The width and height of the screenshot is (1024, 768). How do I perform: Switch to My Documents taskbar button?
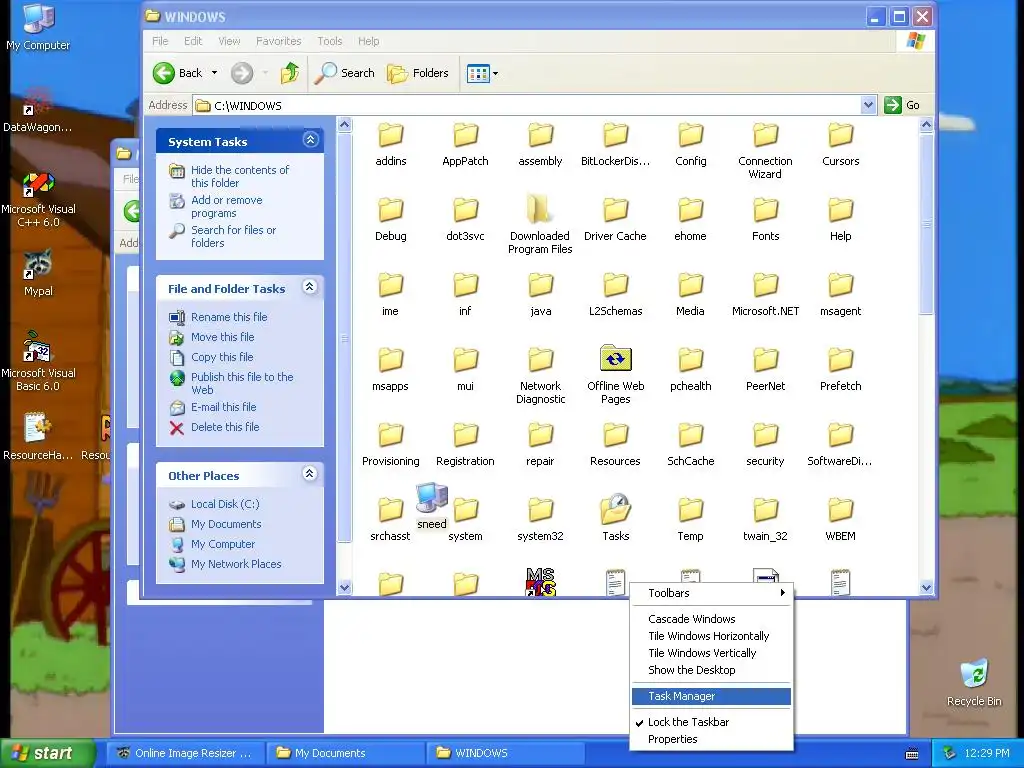(345, 753)
